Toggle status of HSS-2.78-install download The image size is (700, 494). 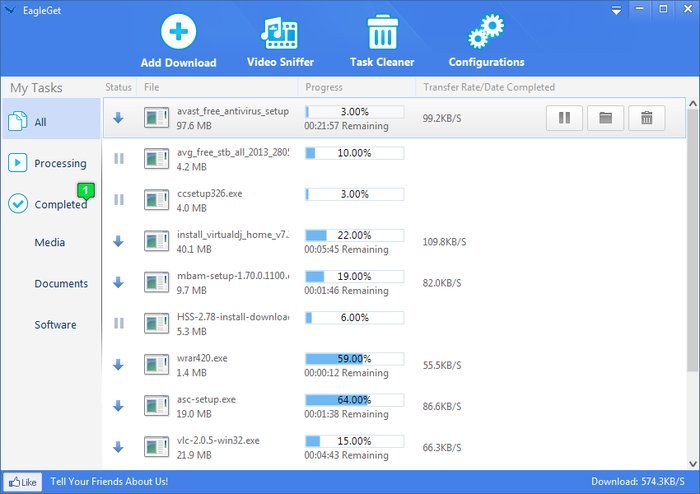(119, 323)
